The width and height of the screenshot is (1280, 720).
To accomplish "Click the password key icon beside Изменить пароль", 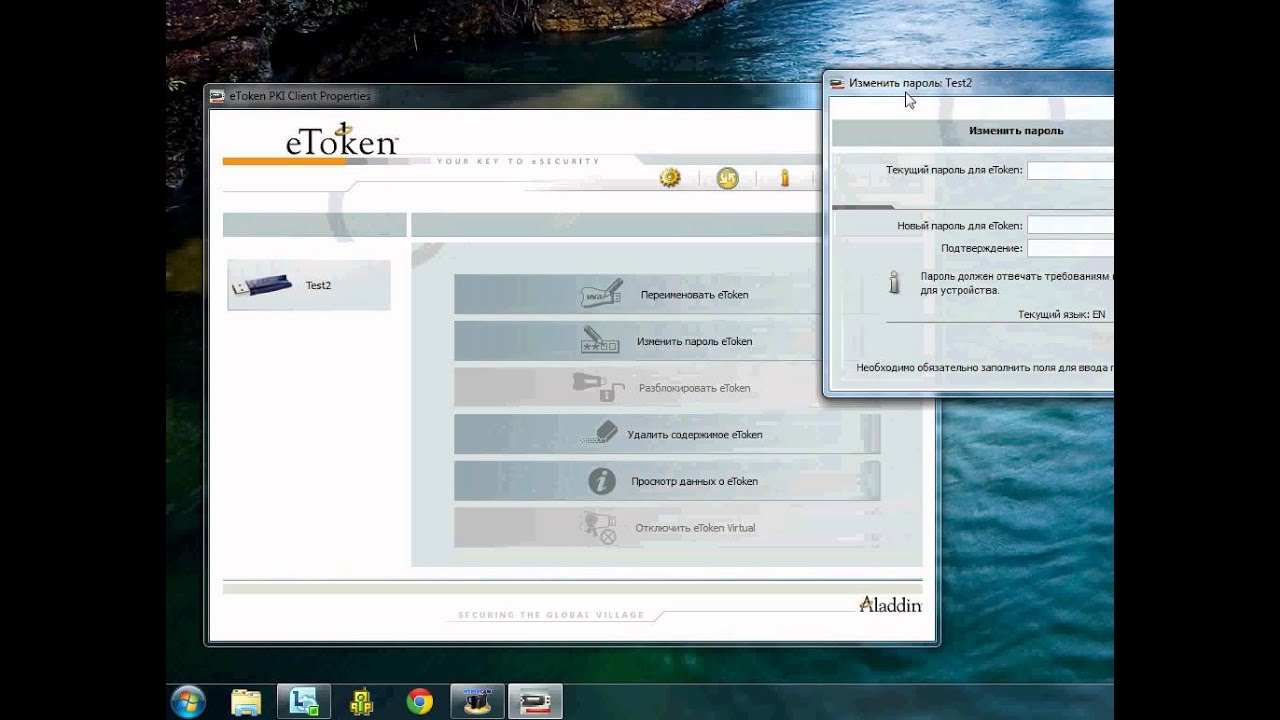I will coord(601,340).
